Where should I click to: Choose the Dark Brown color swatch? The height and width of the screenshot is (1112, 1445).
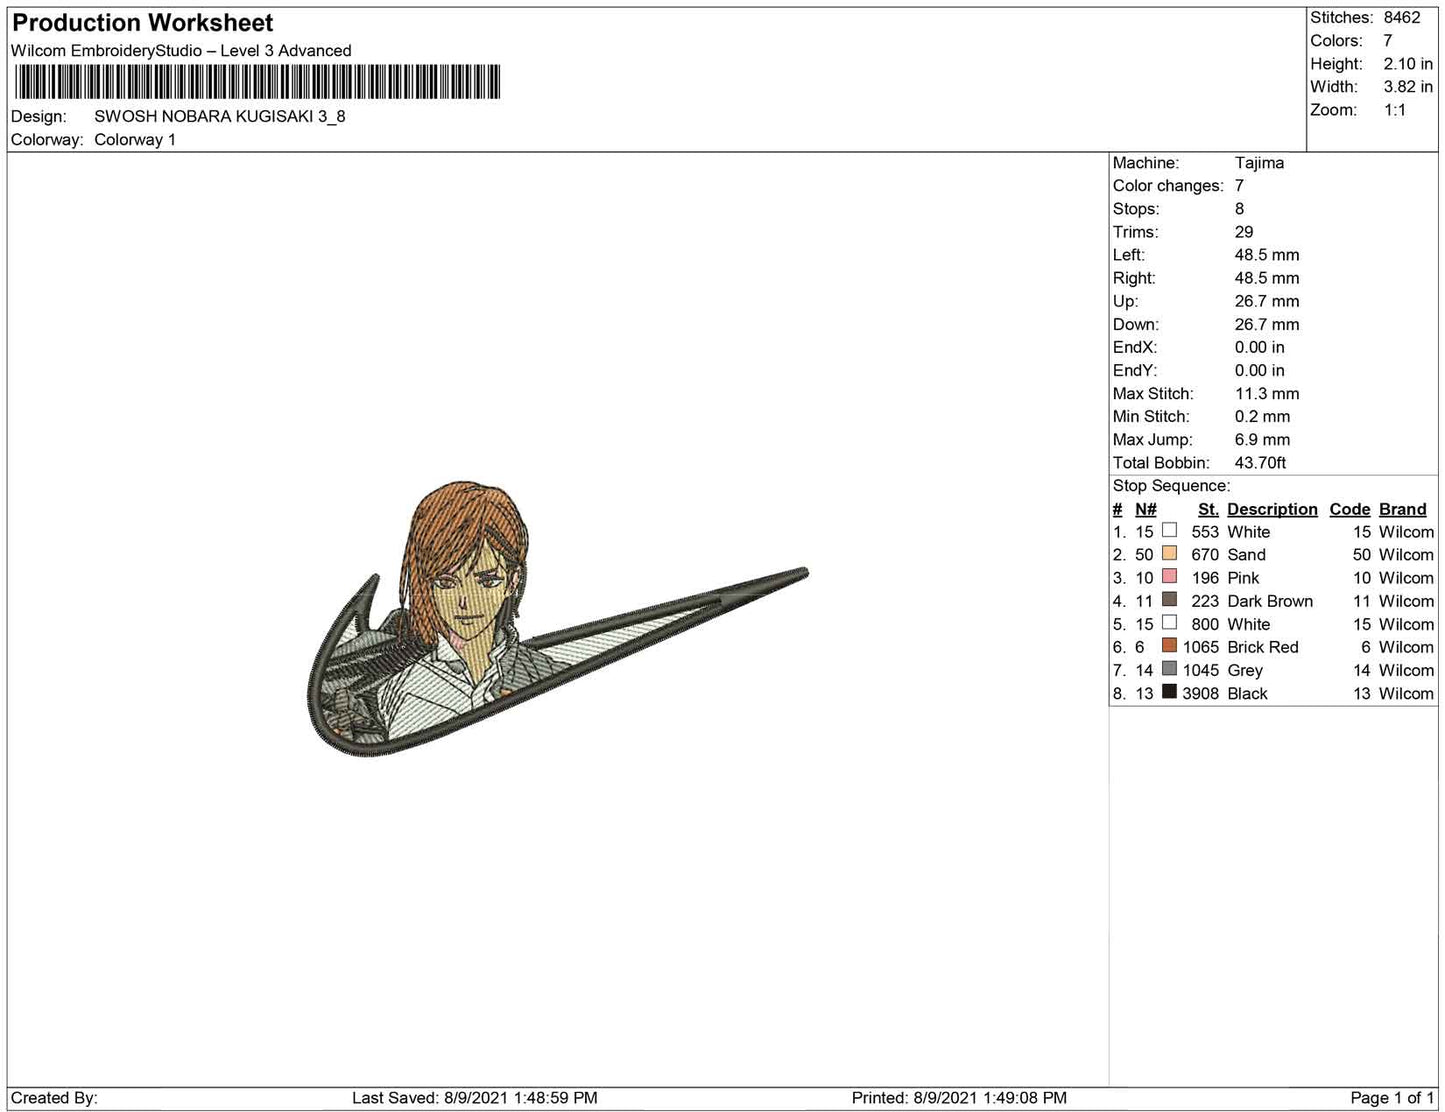1169,600
